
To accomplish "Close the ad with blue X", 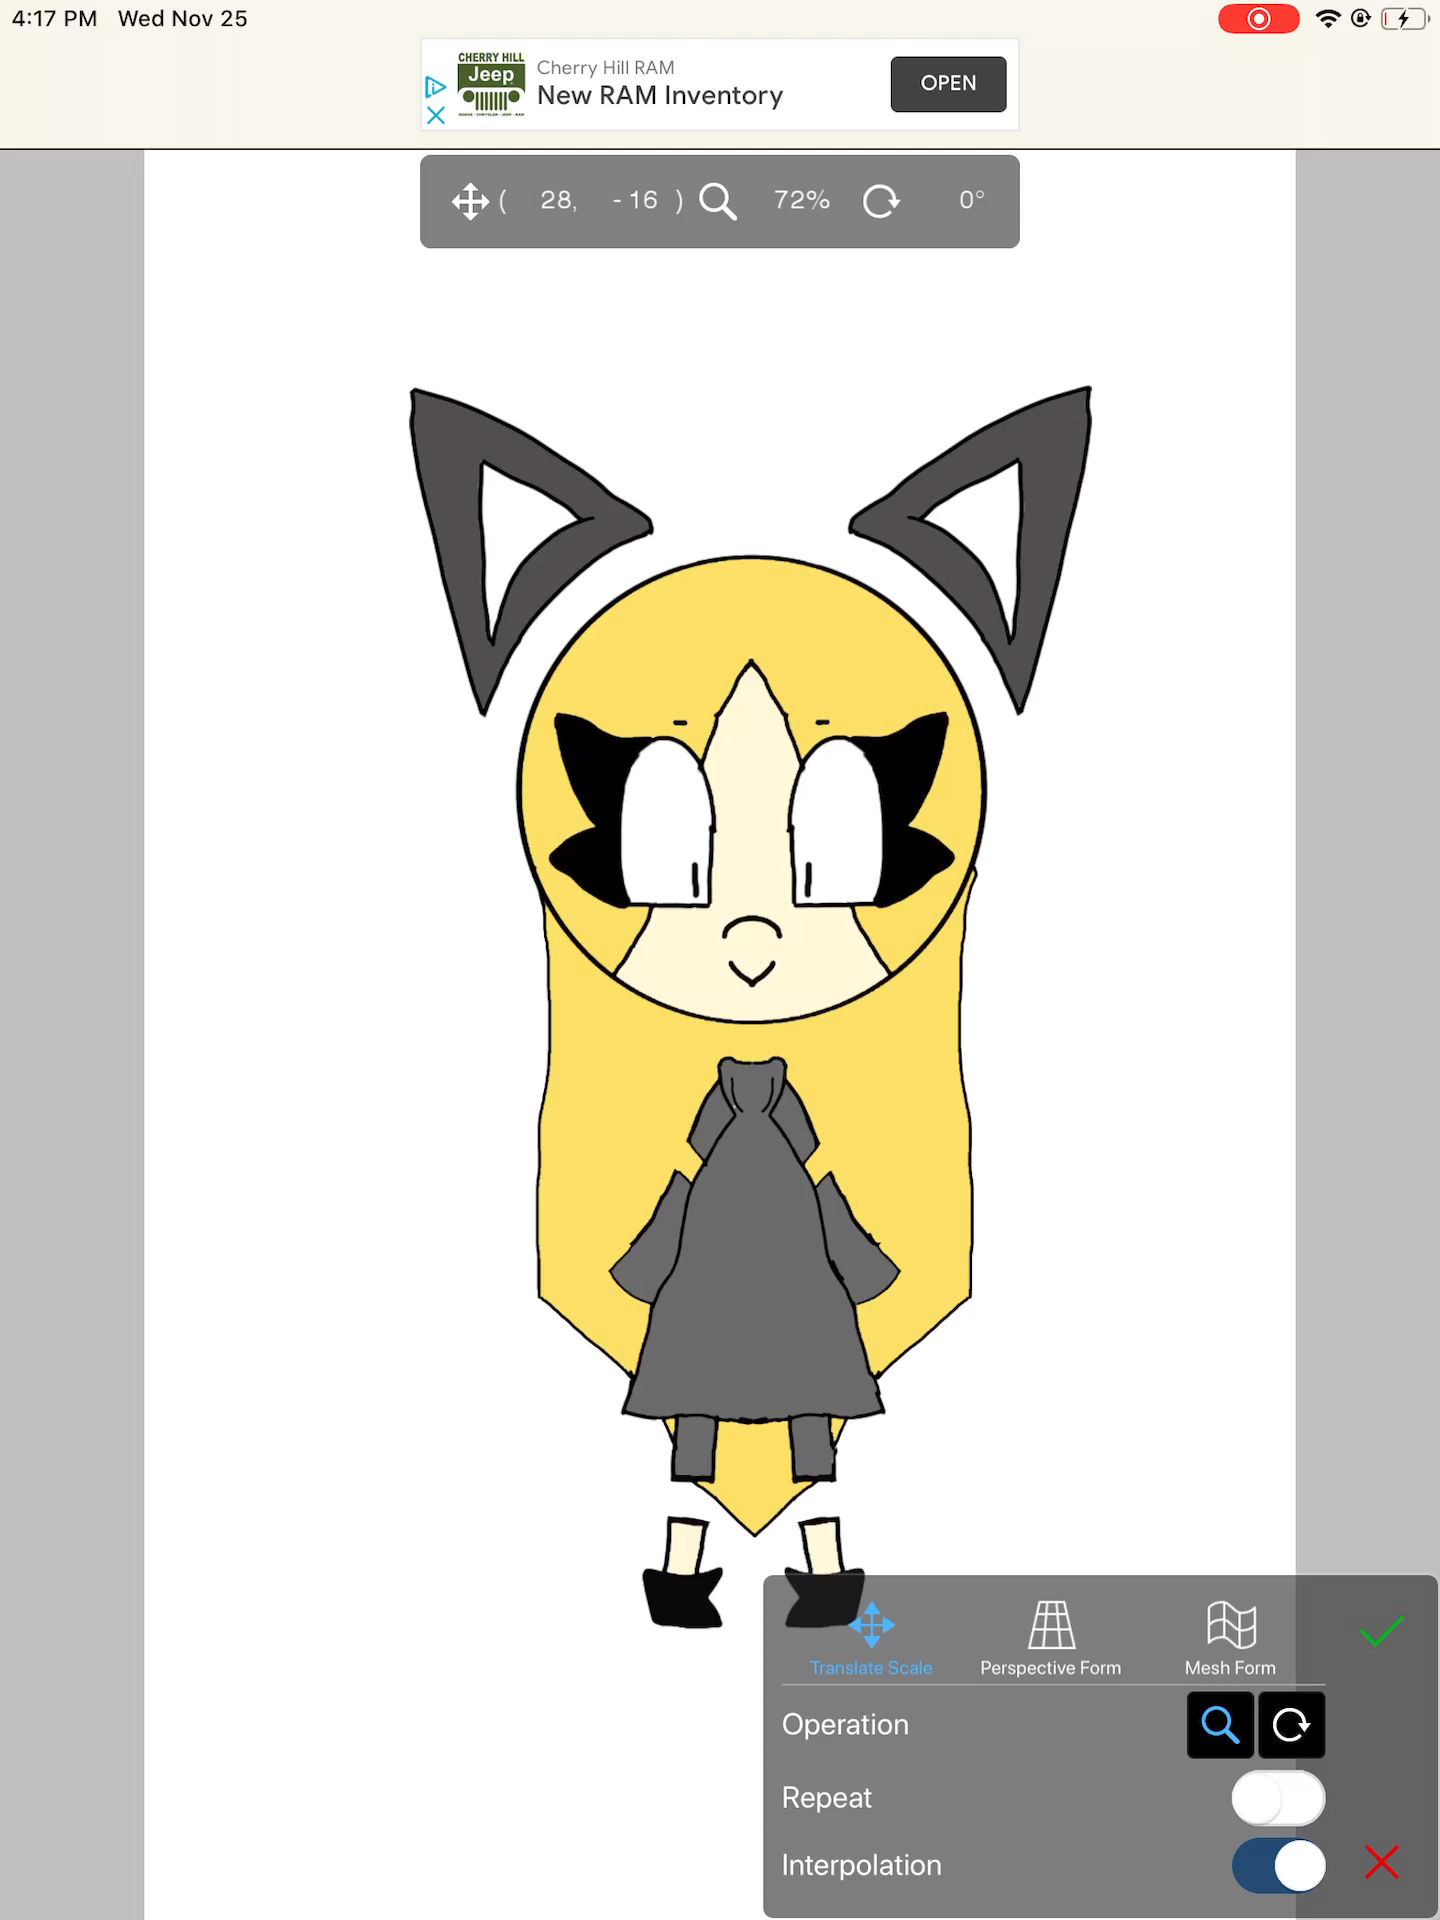I will coord(435,115).
